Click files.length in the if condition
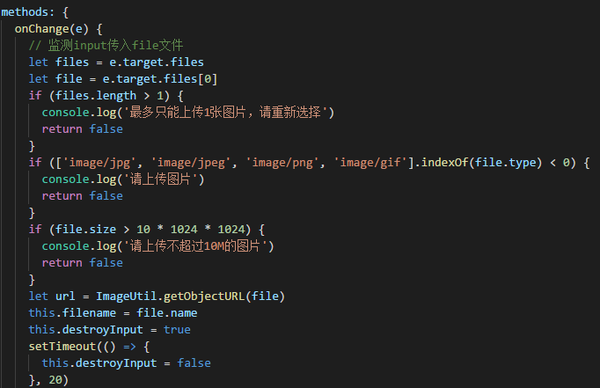600x388 pixels. tap(96, 96)
